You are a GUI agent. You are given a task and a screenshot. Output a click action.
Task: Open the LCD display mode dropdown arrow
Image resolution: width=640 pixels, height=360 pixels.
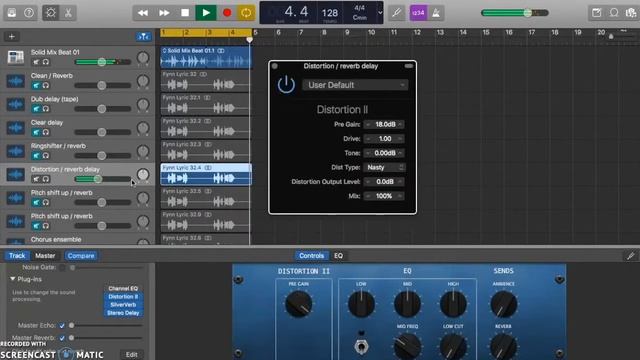[380, 13]
